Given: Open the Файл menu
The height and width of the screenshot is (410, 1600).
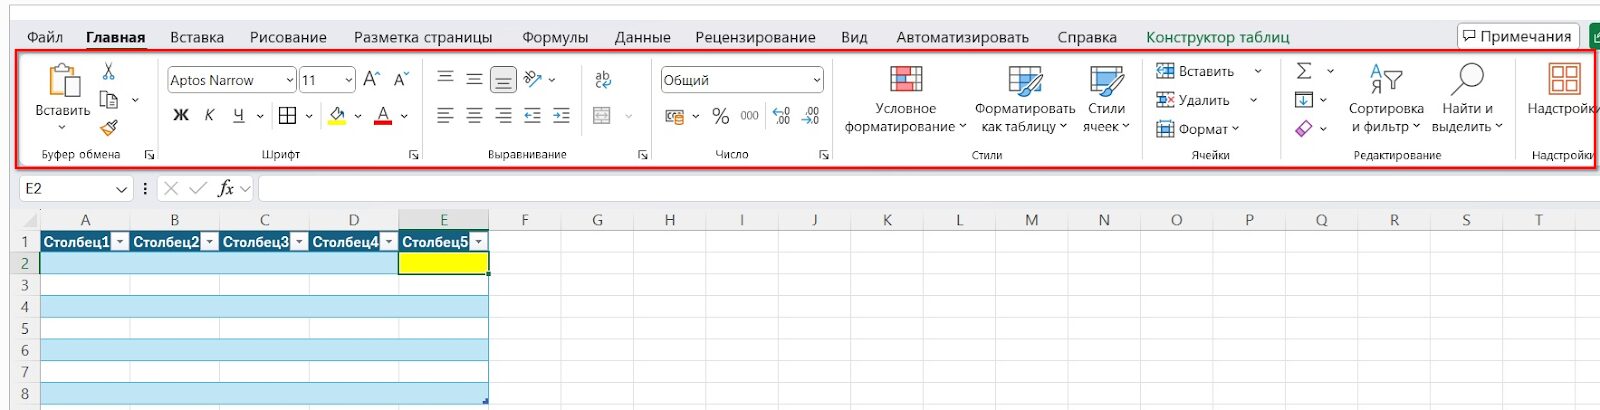Looking at the screenshot, I should pyautogui.click(x=45, y=37).
